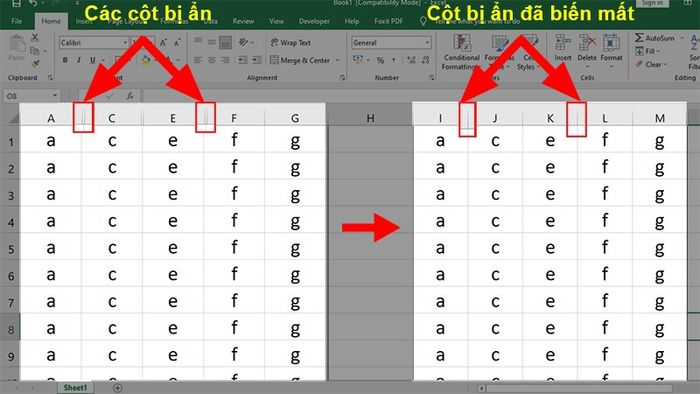Click the Bold formatting icon

65,60
